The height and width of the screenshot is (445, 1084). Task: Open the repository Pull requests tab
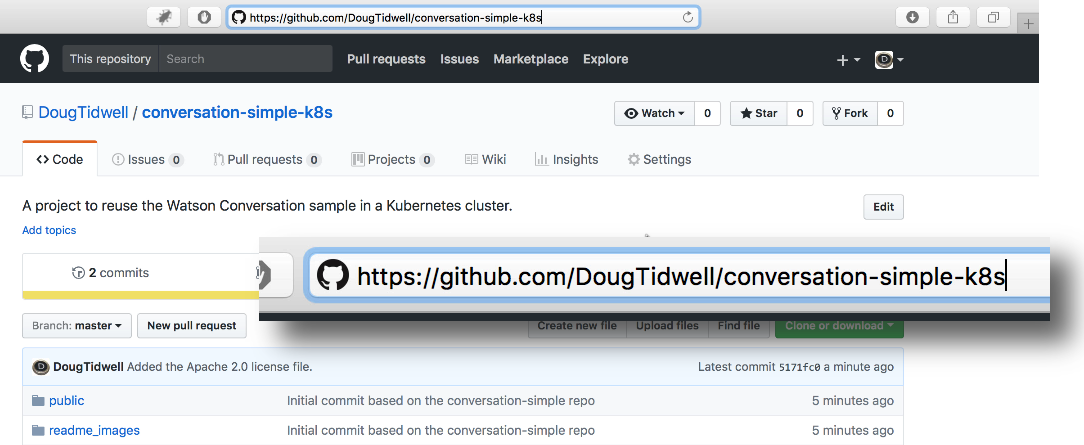click(267, 160)
